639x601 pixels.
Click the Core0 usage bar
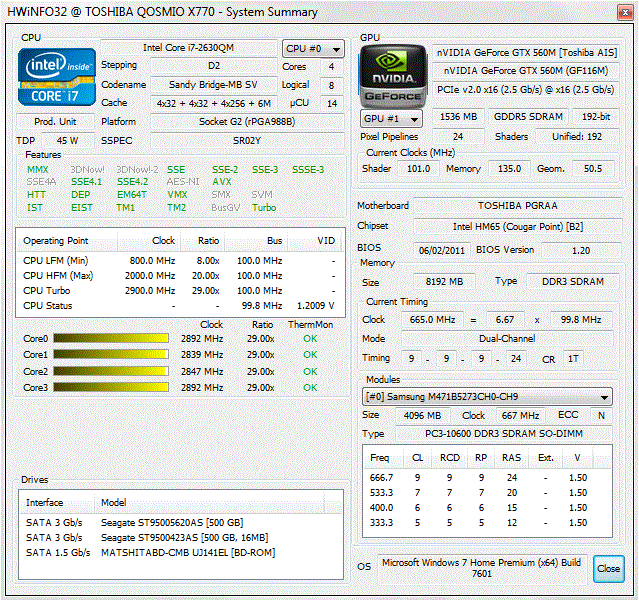pyautogui.click(x=111, y=338)
